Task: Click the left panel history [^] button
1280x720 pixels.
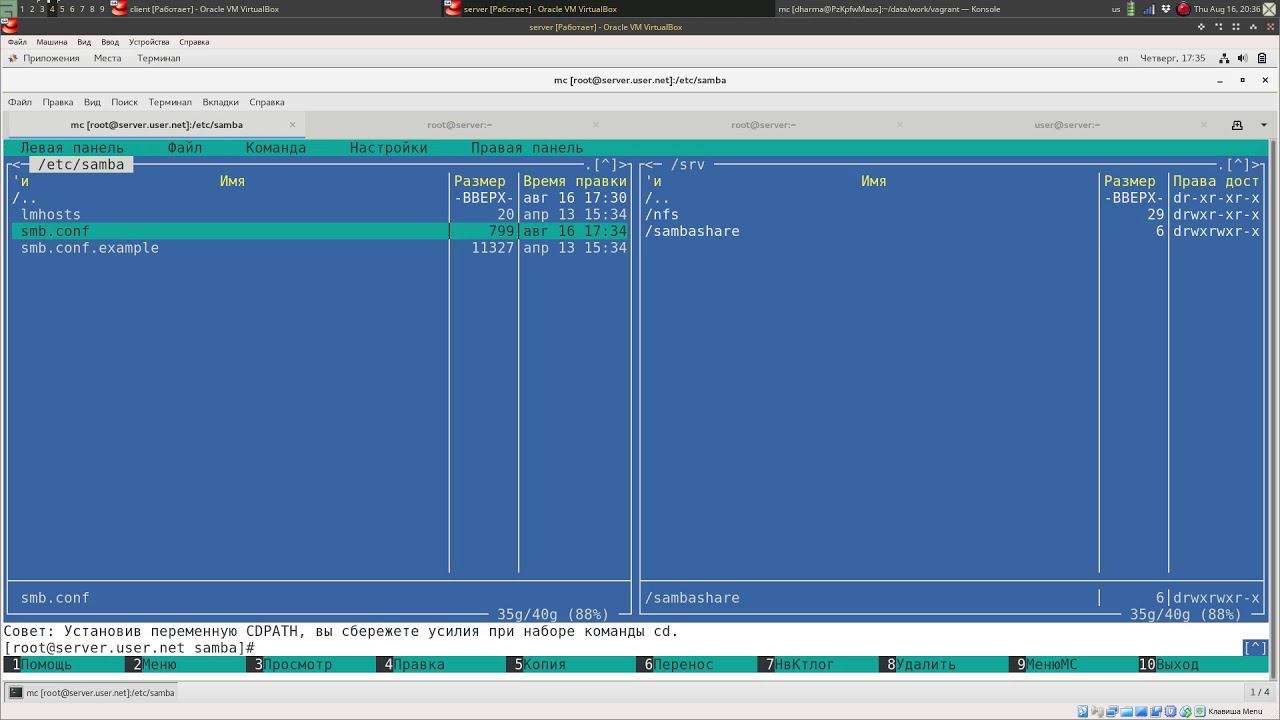Action: point(605,165)
